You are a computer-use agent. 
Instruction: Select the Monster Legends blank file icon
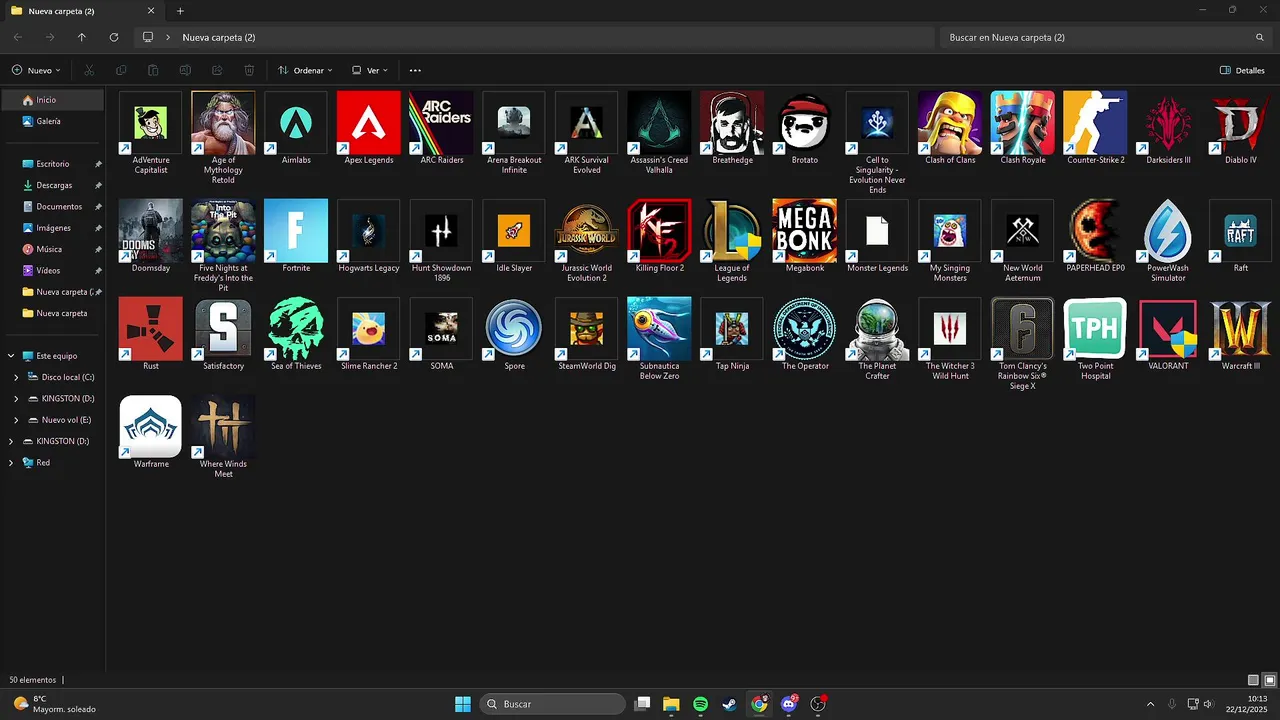pos(877,231)
